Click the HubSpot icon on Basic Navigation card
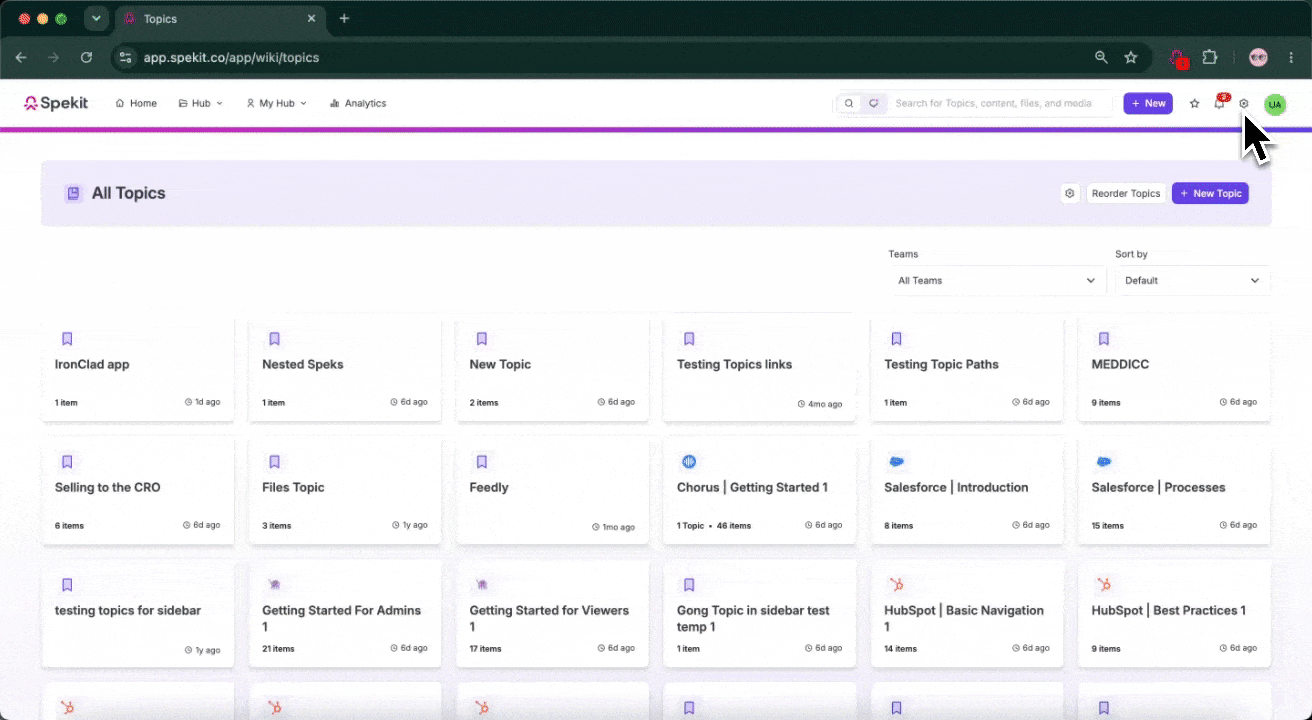The image size is (1312, 720). click(x=896, y=585)
